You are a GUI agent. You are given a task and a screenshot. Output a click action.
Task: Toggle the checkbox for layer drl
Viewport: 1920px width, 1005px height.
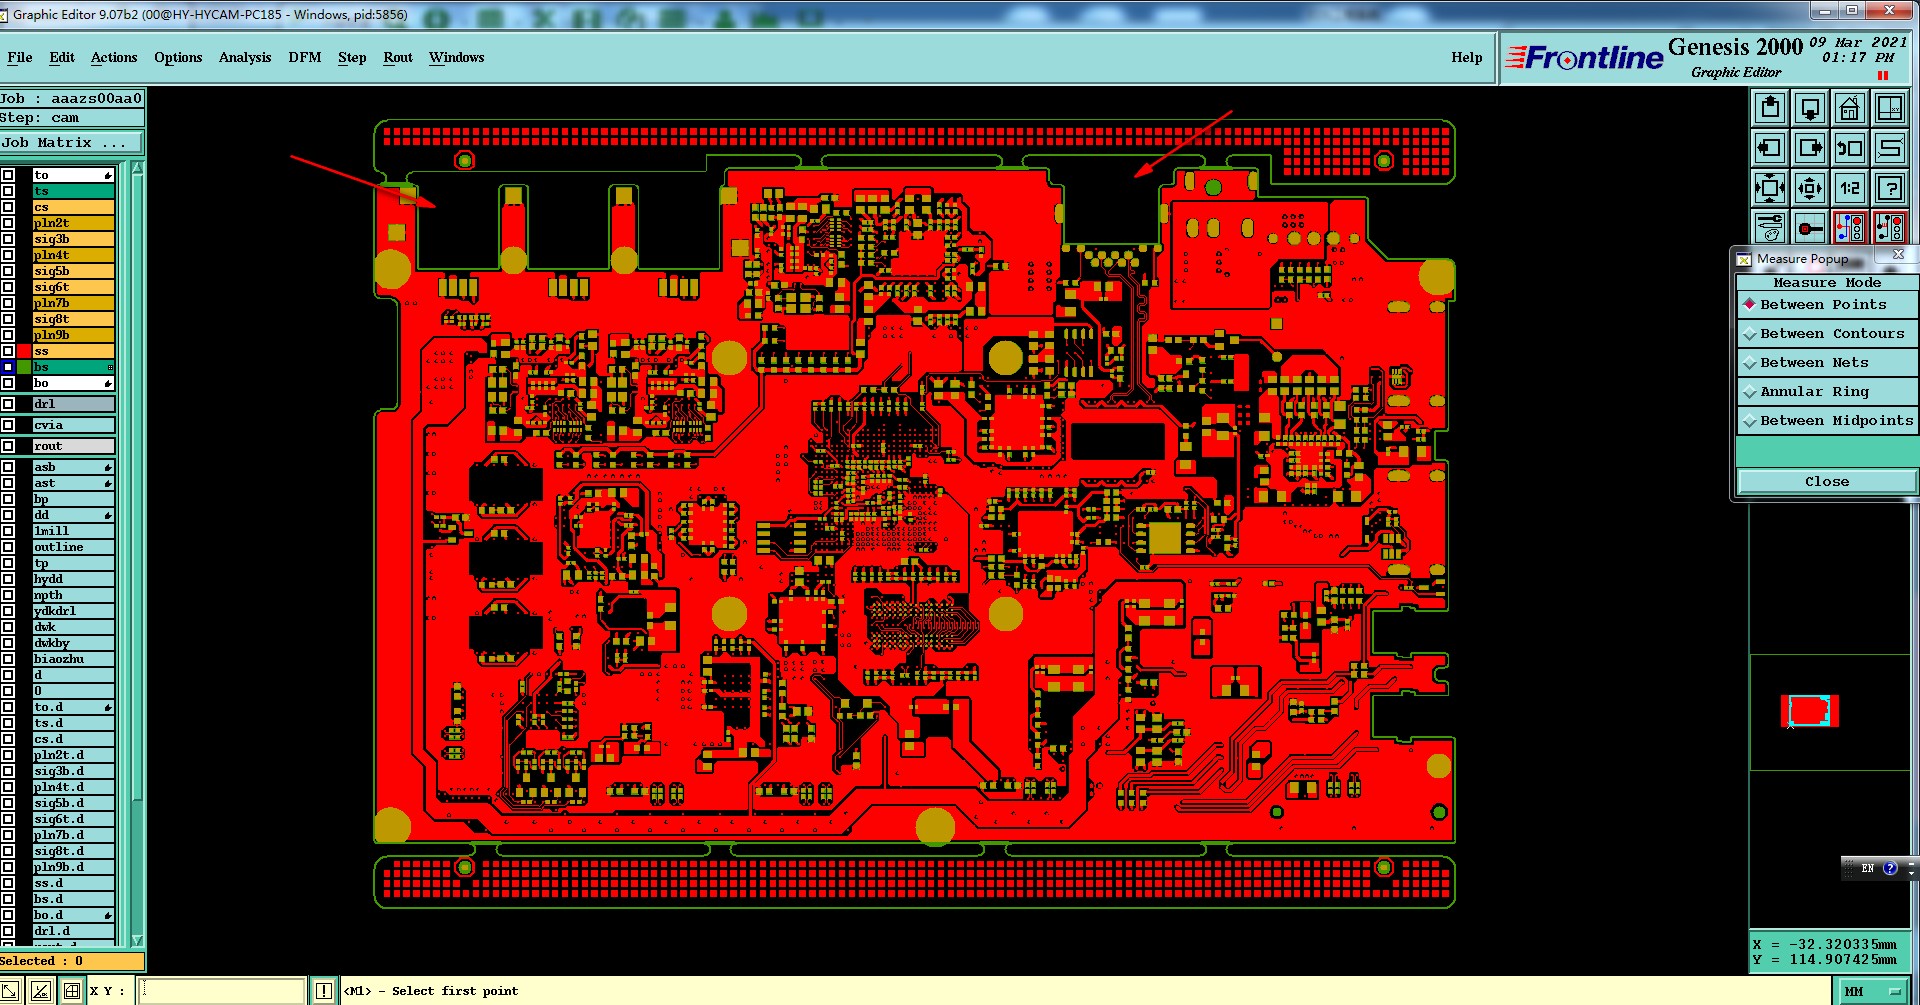(8, 404)
